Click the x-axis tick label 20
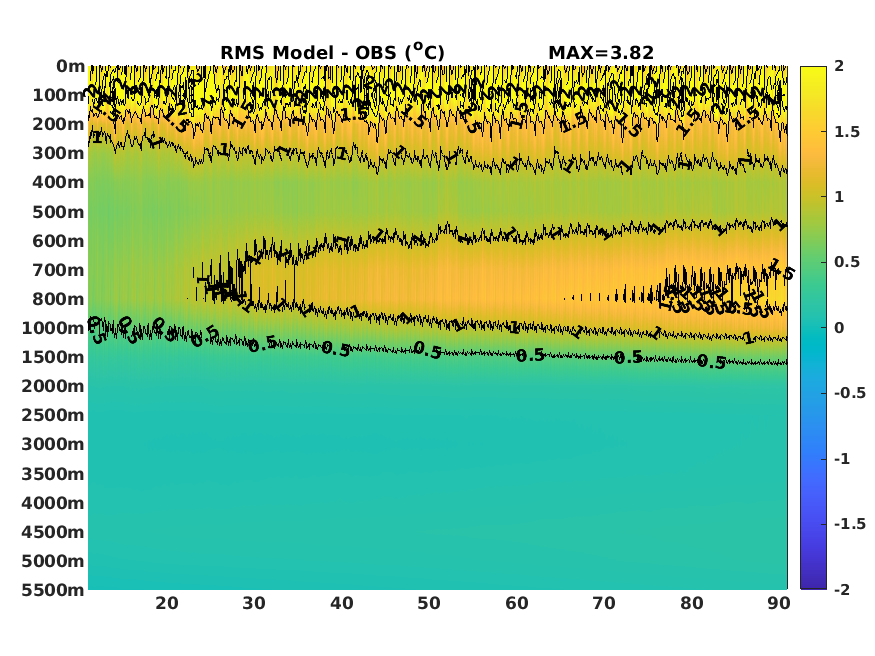This screenshot has width=875, height=656. pos(167,603)
